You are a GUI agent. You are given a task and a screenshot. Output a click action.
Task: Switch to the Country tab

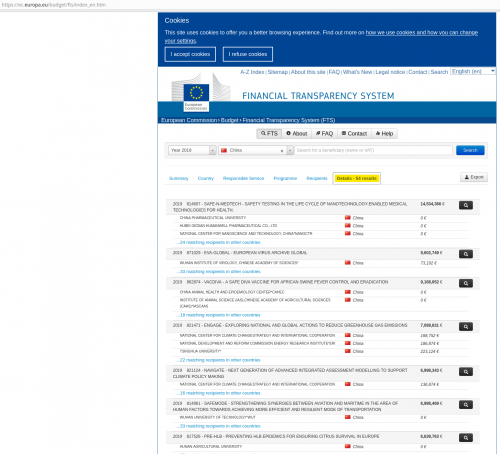coord(206,178)
